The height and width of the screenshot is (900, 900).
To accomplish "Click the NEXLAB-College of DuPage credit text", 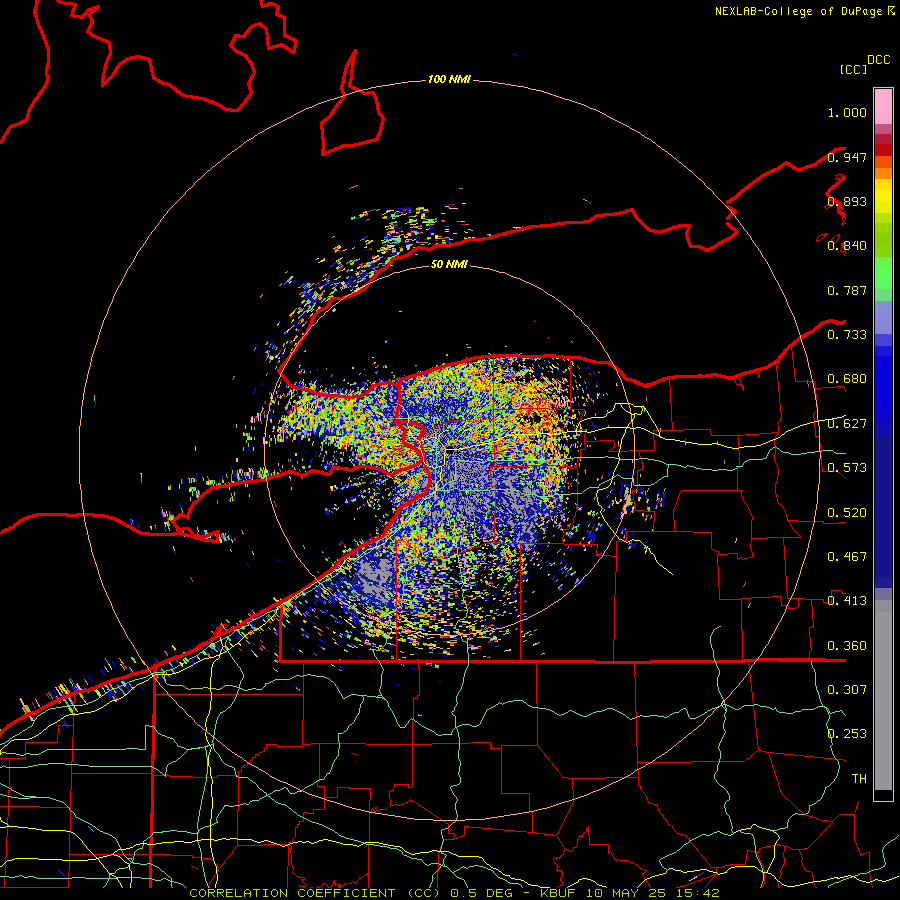I will pyautogui.click(x=799, y=11).
